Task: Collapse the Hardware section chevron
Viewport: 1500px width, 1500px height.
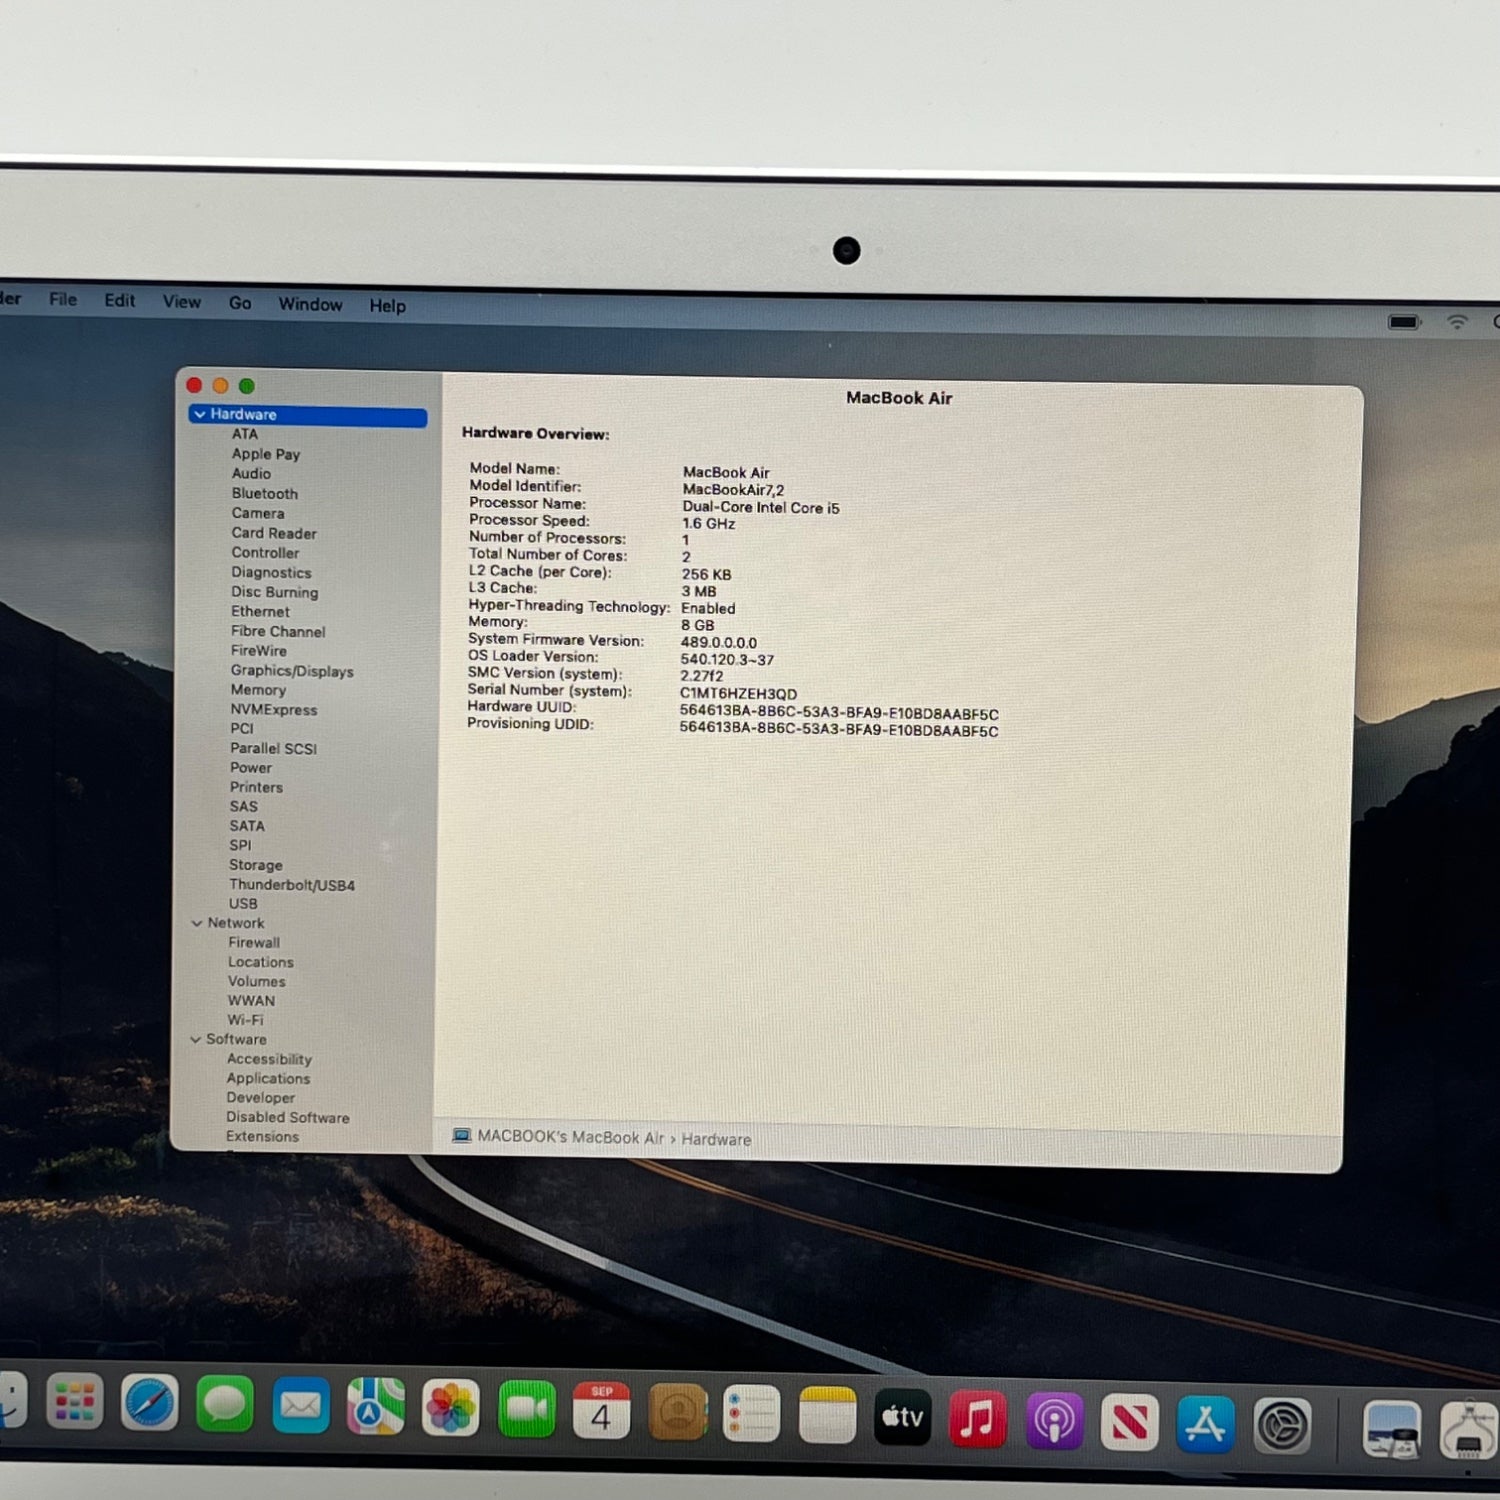Action: [x=200, y=414]
